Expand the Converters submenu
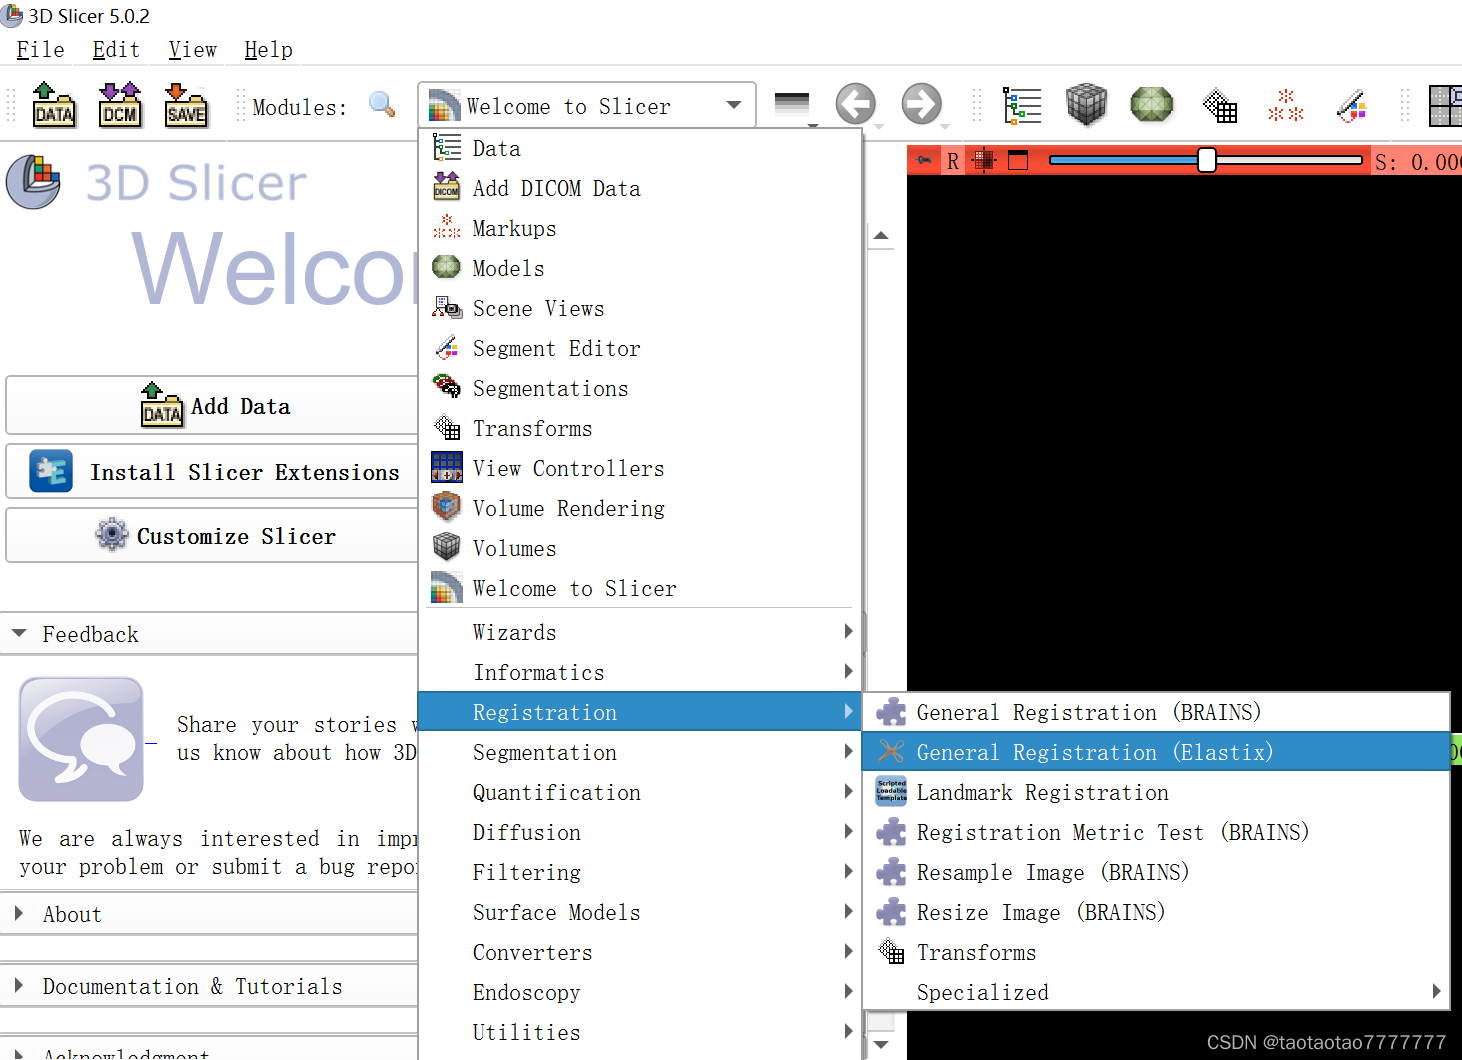This screenshot has width=1462, height=1060. pos(640,952)
